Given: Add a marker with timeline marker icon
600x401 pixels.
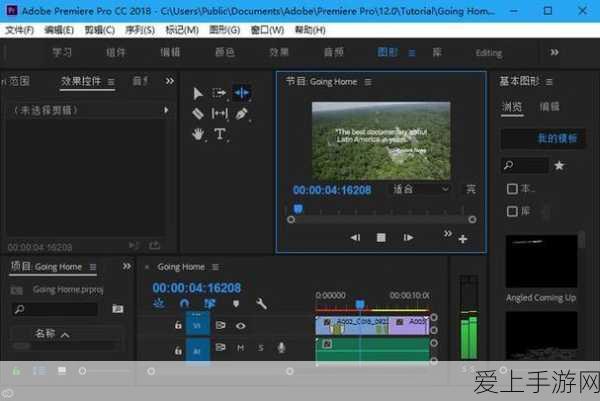Looking at the screenshot, I should click(x=236, y=304).
